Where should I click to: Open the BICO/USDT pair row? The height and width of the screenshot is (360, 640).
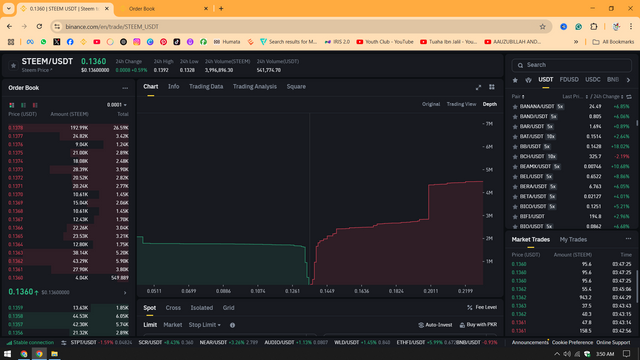click(x=571, y=207)
